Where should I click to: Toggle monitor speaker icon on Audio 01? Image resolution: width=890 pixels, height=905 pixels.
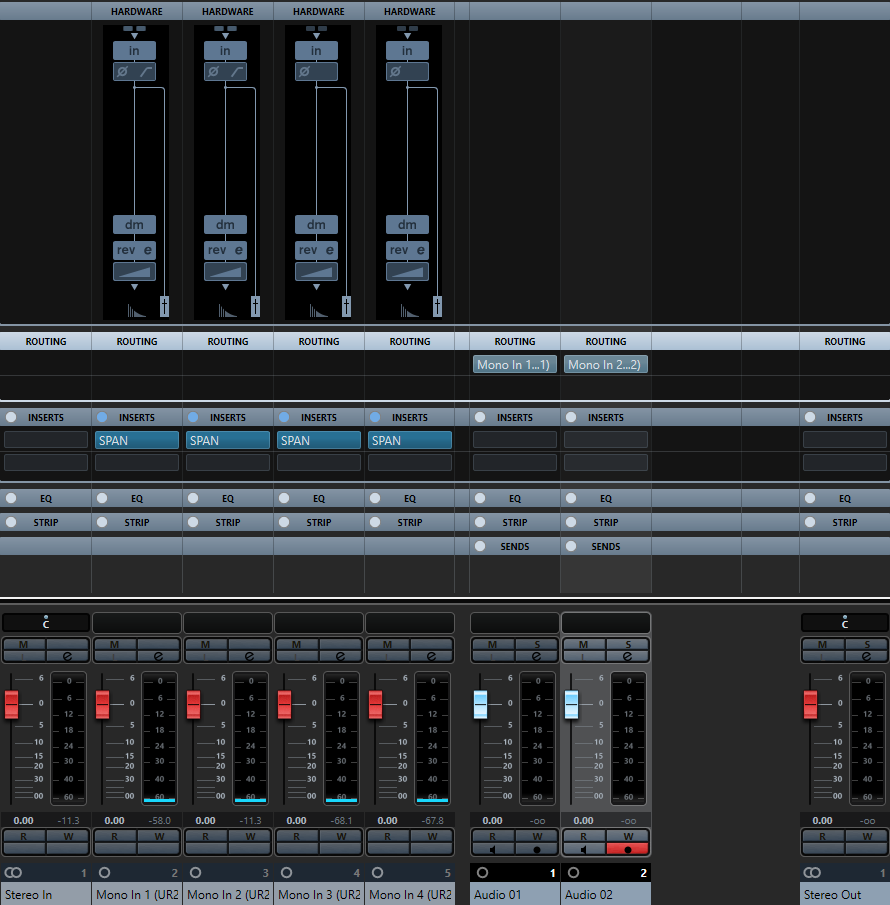pyautogui.click(x=492, y=849)
